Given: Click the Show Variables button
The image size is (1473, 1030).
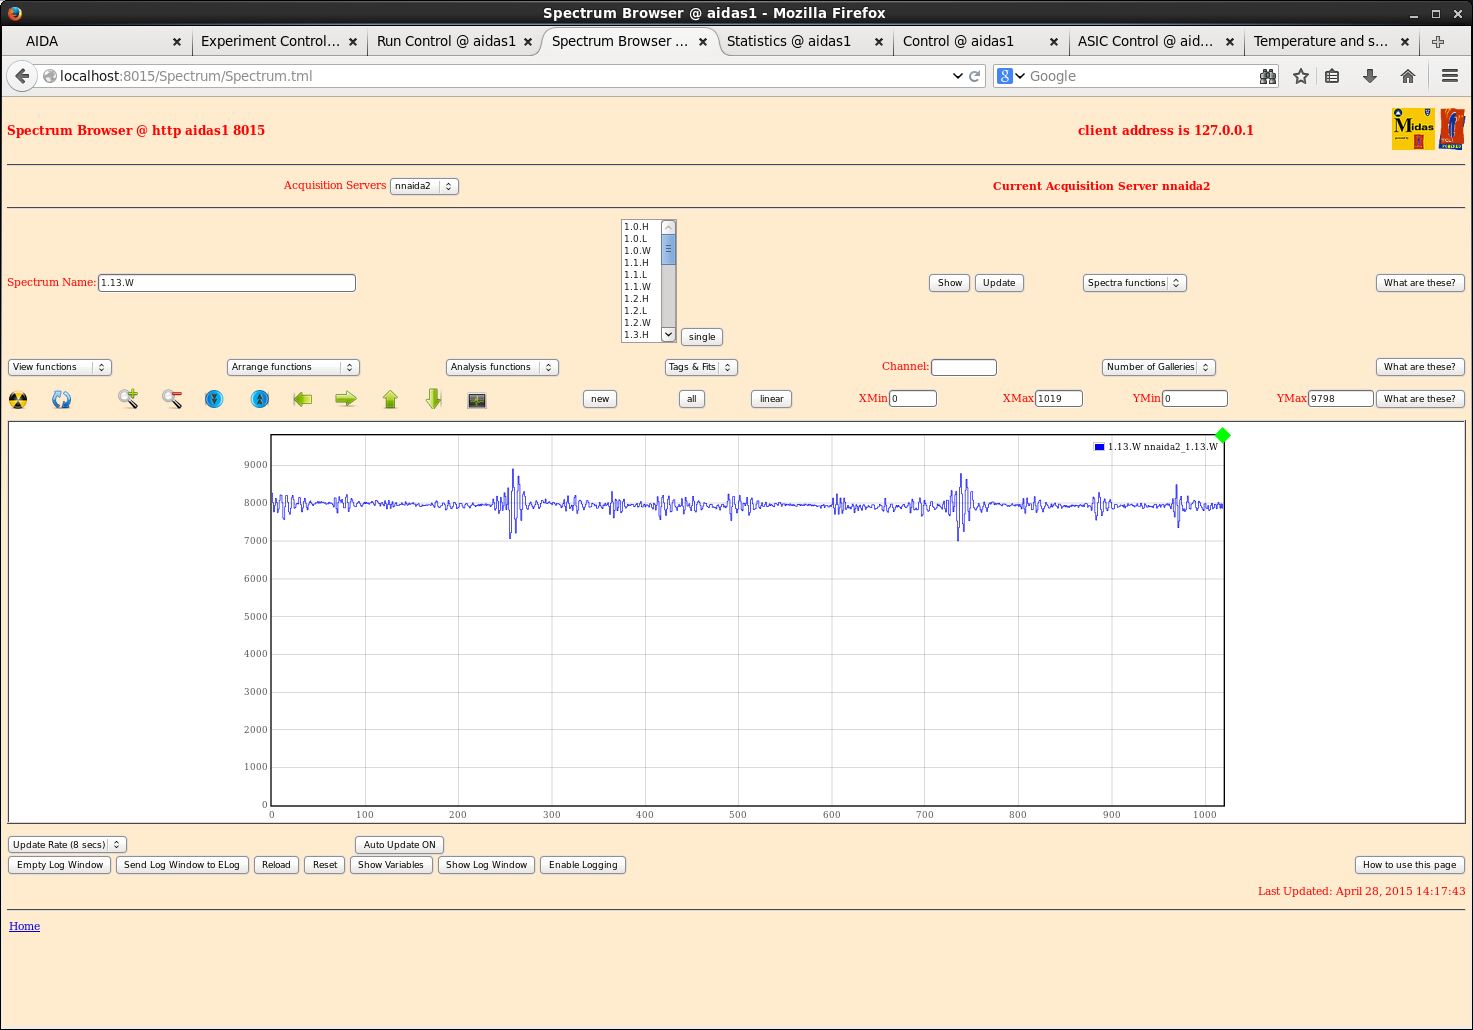Looking at the screenshot, I should (x=391, y=865).
